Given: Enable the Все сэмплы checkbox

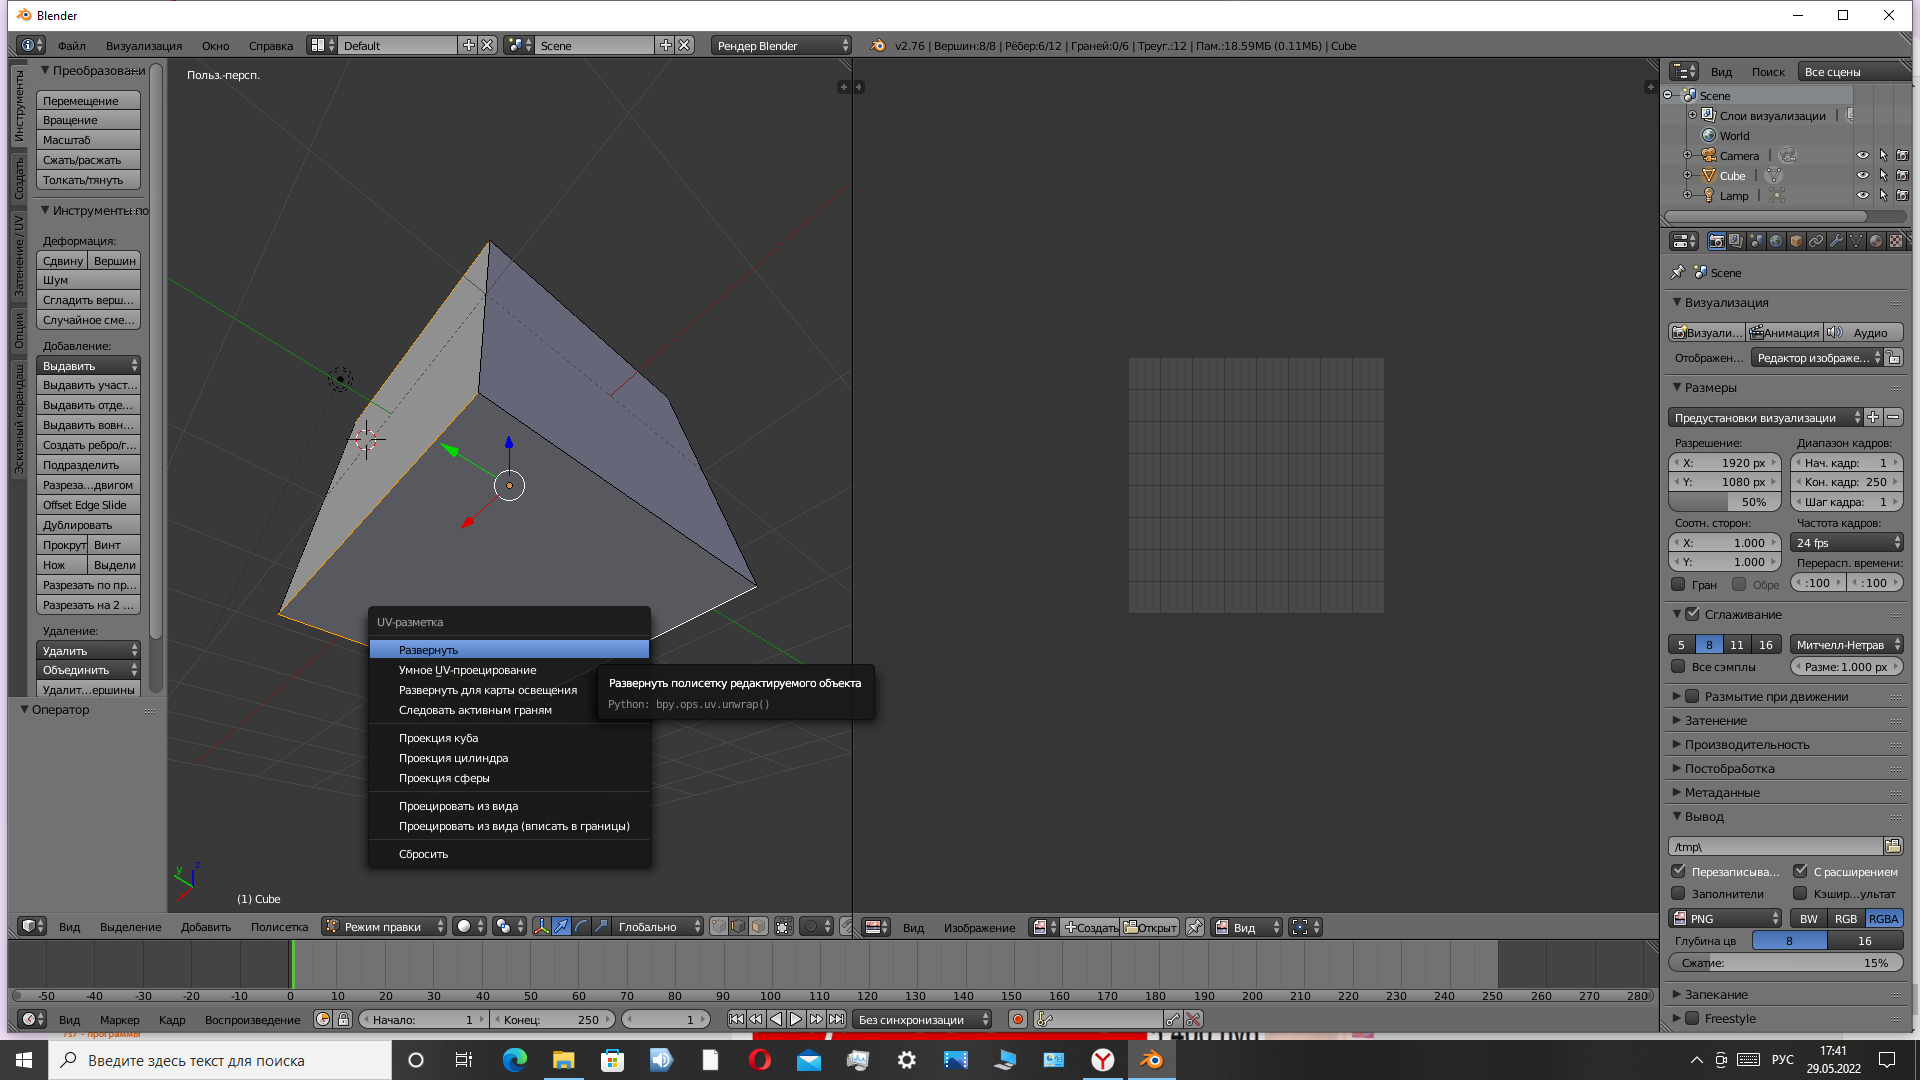Looking at the screenshot, I should pos(1679,666).
